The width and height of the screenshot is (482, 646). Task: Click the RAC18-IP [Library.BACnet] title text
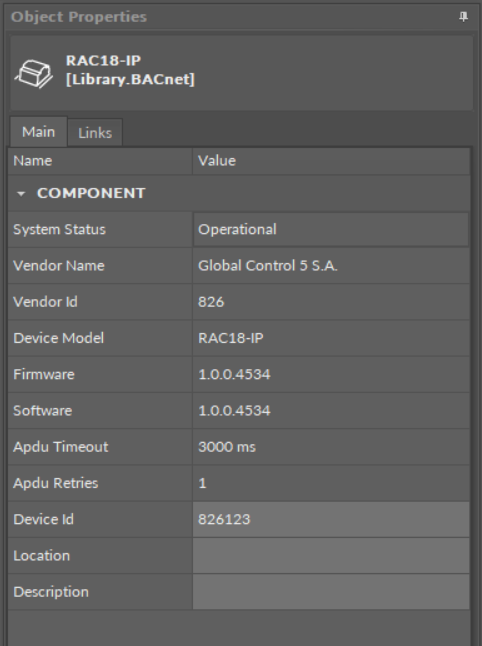(130, 70)
